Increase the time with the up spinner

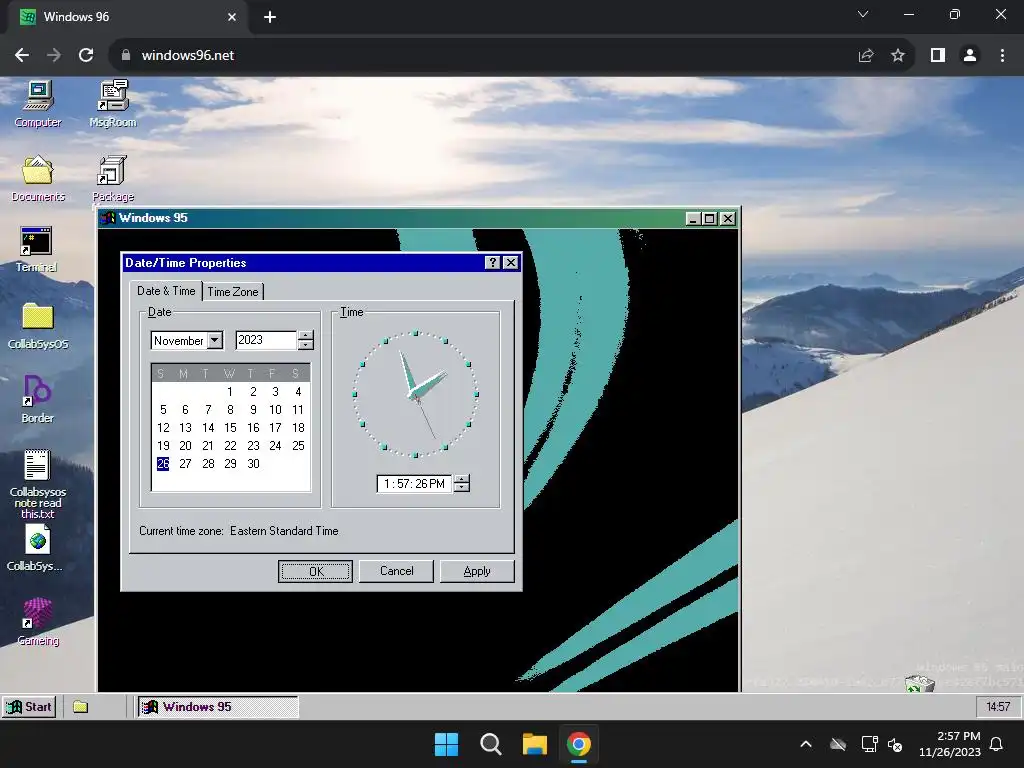pyautogui.click(x=462, y=479)
